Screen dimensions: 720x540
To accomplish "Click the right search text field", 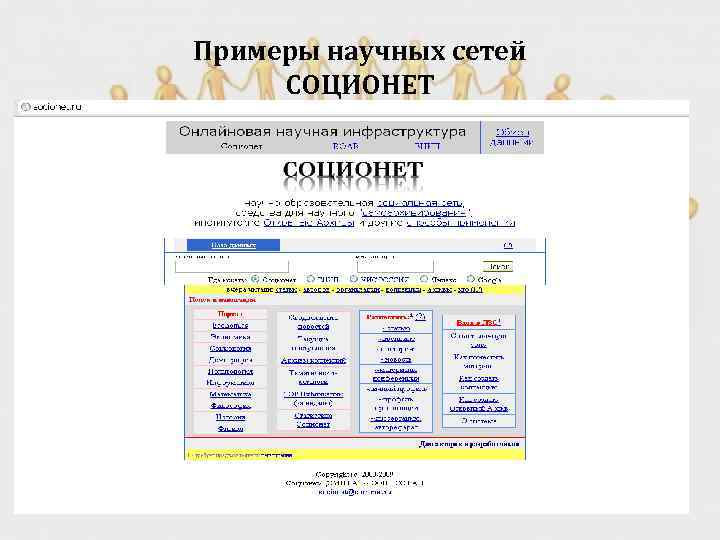I will 395,266.
